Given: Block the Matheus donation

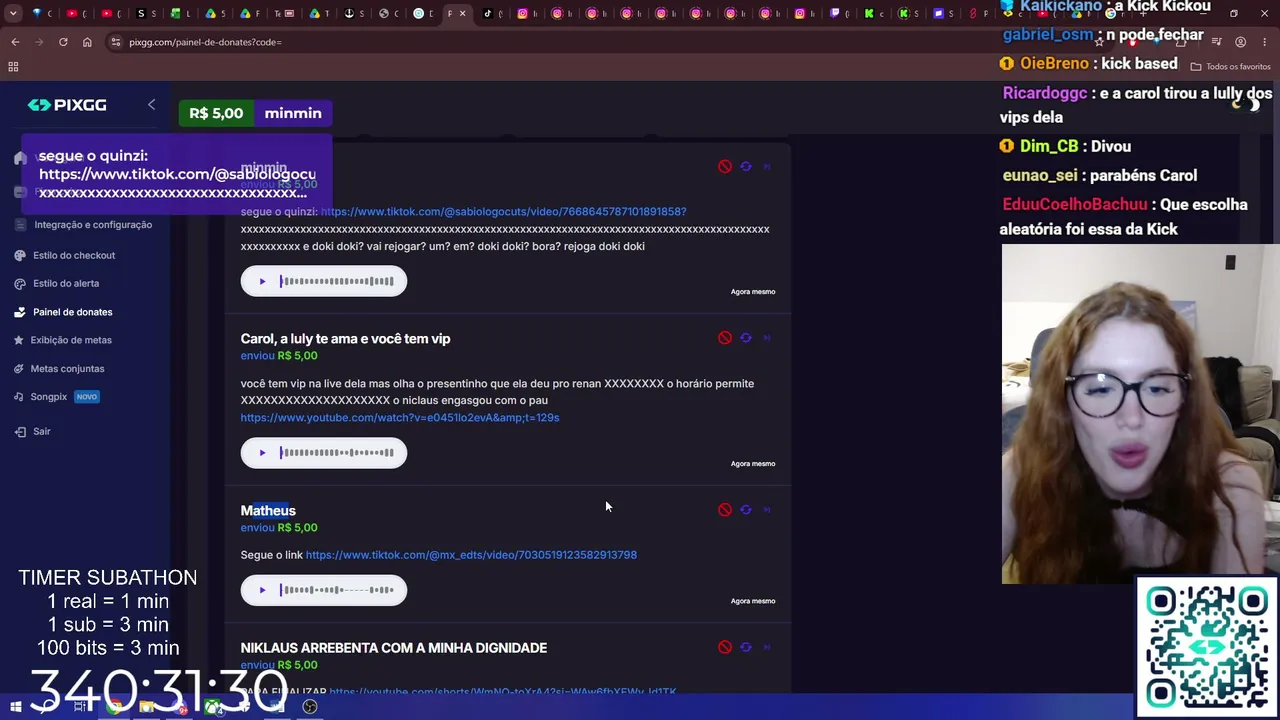Looking at the screenshot, I should (x=725, y=510).
